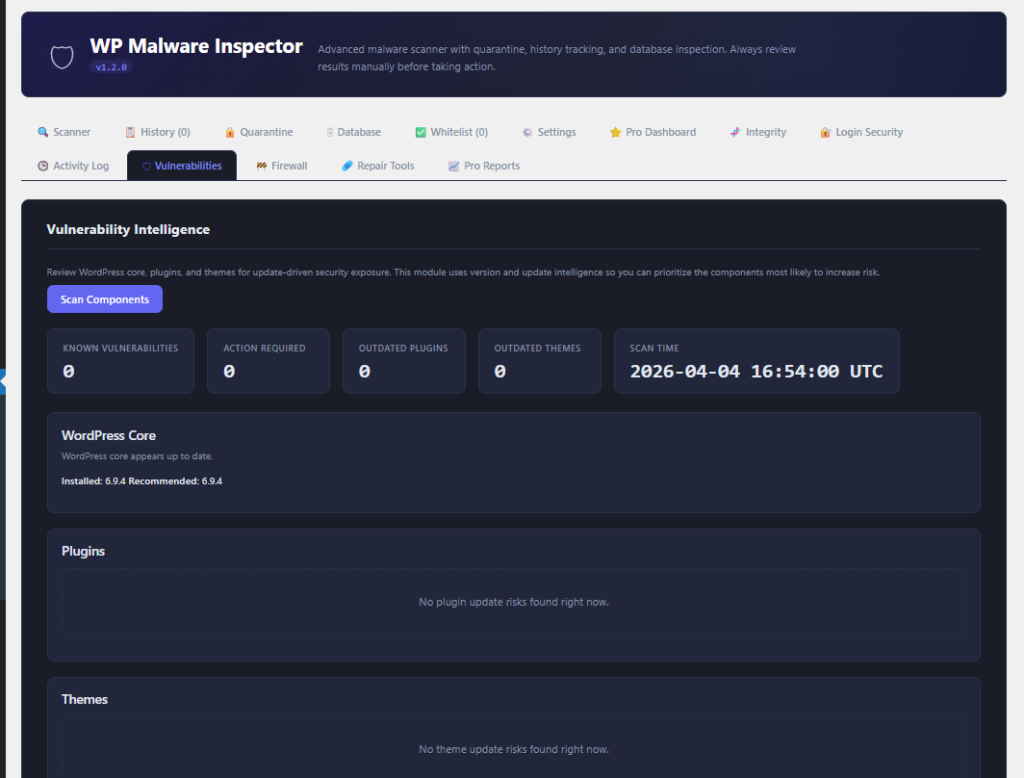Open Pro Reports via its chart icon
The height and width of the screenshot is (778, 1024).
coord(452,166)
